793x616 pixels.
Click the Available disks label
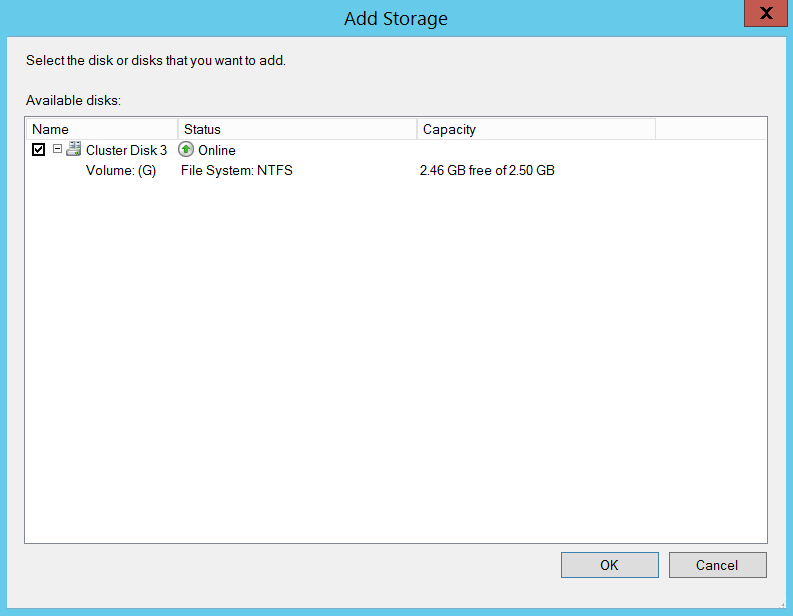tap(73, 100)
